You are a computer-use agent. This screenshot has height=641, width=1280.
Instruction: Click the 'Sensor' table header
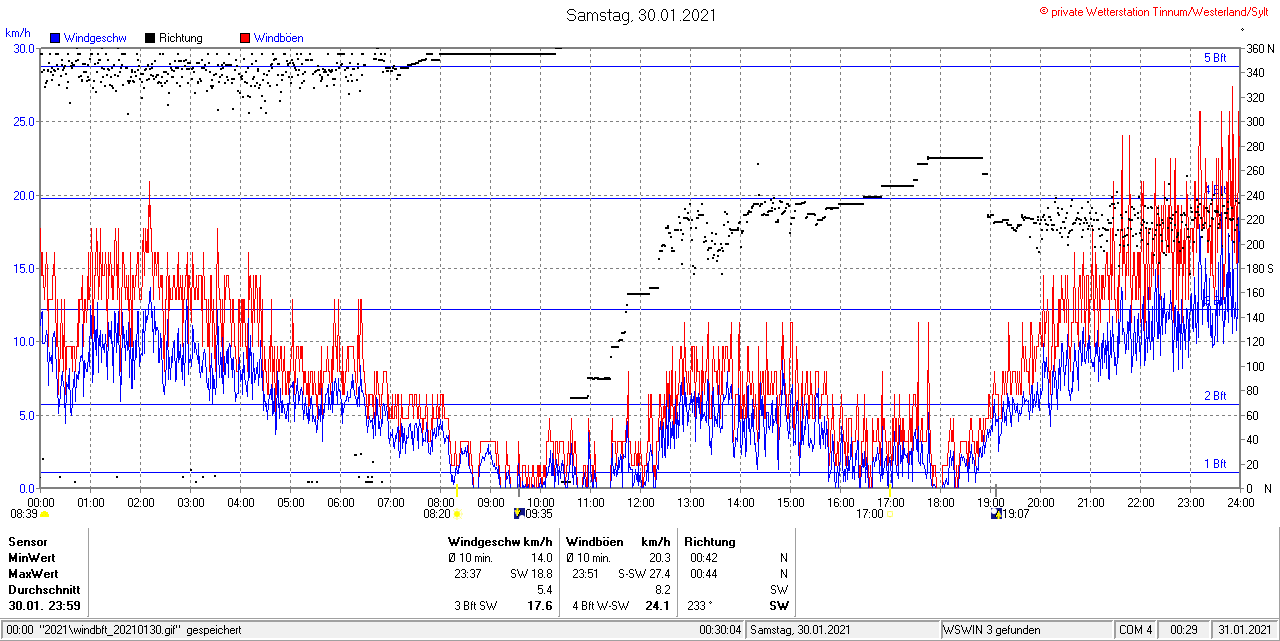tap(28, 542)
